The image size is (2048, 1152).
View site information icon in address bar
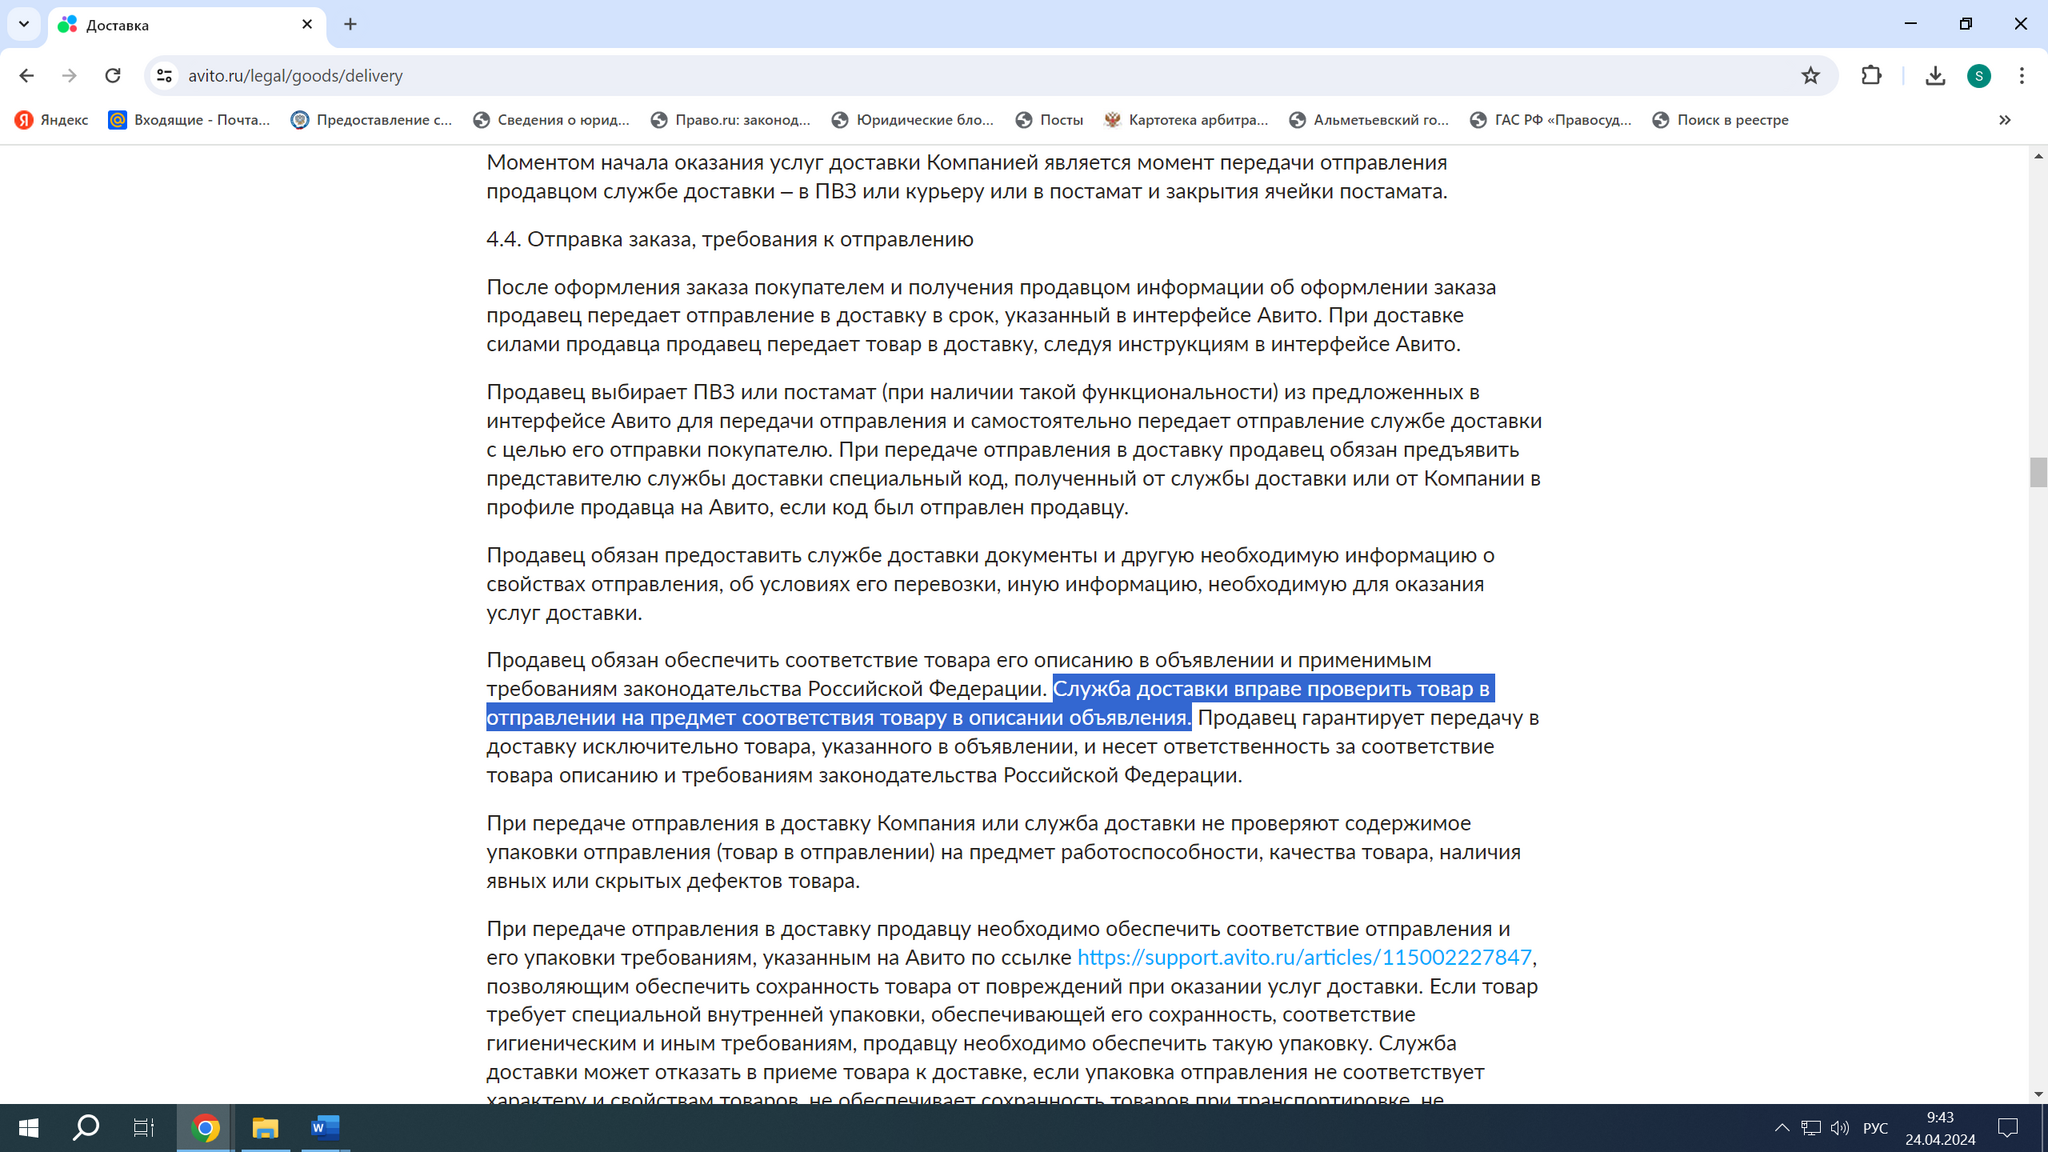click(165, 76)
